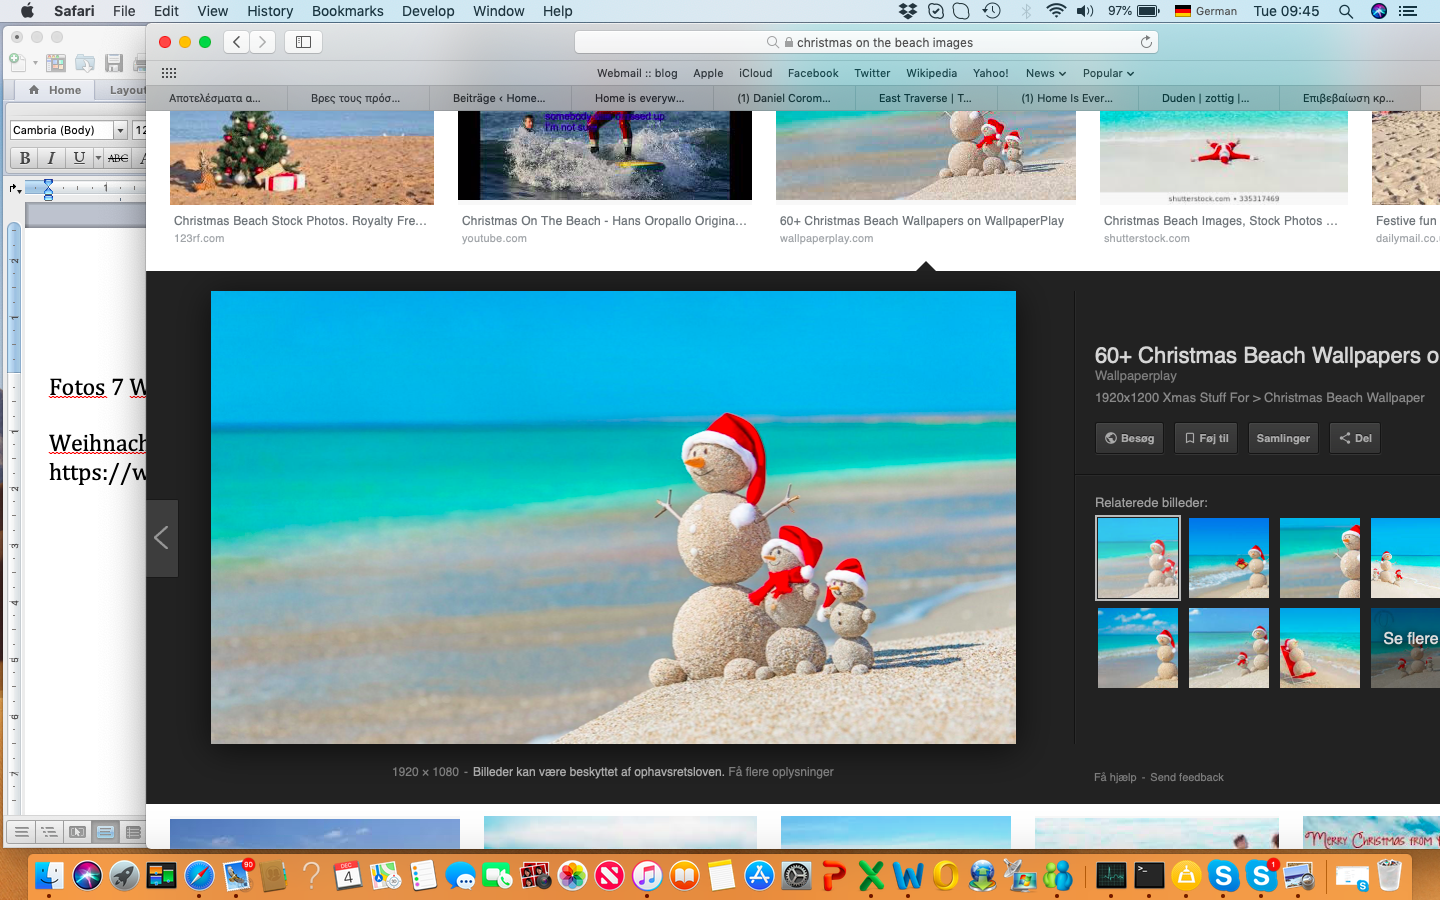Click the Del share button
The height and width of the screenshot is (900, 1440).
[1355, 438]
